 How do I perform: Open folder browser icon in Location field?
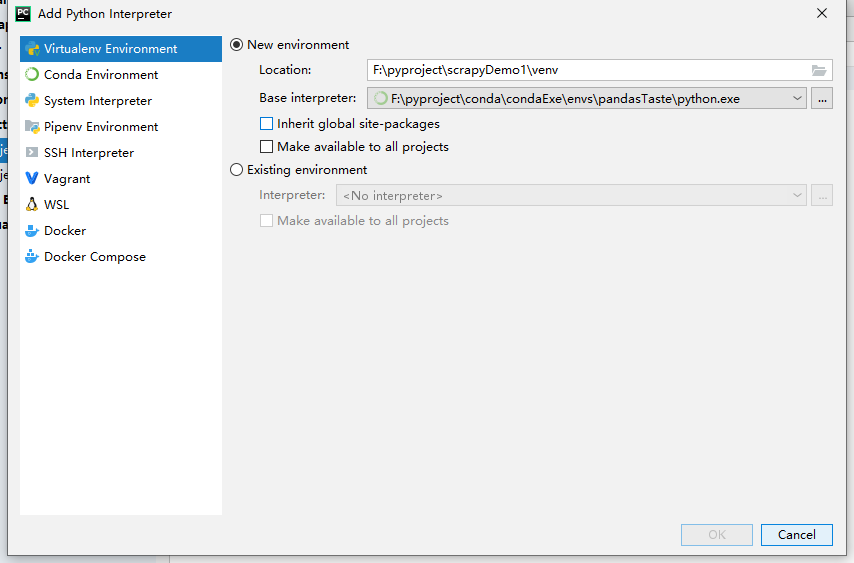pyautogui.click(x=819, y=70)
